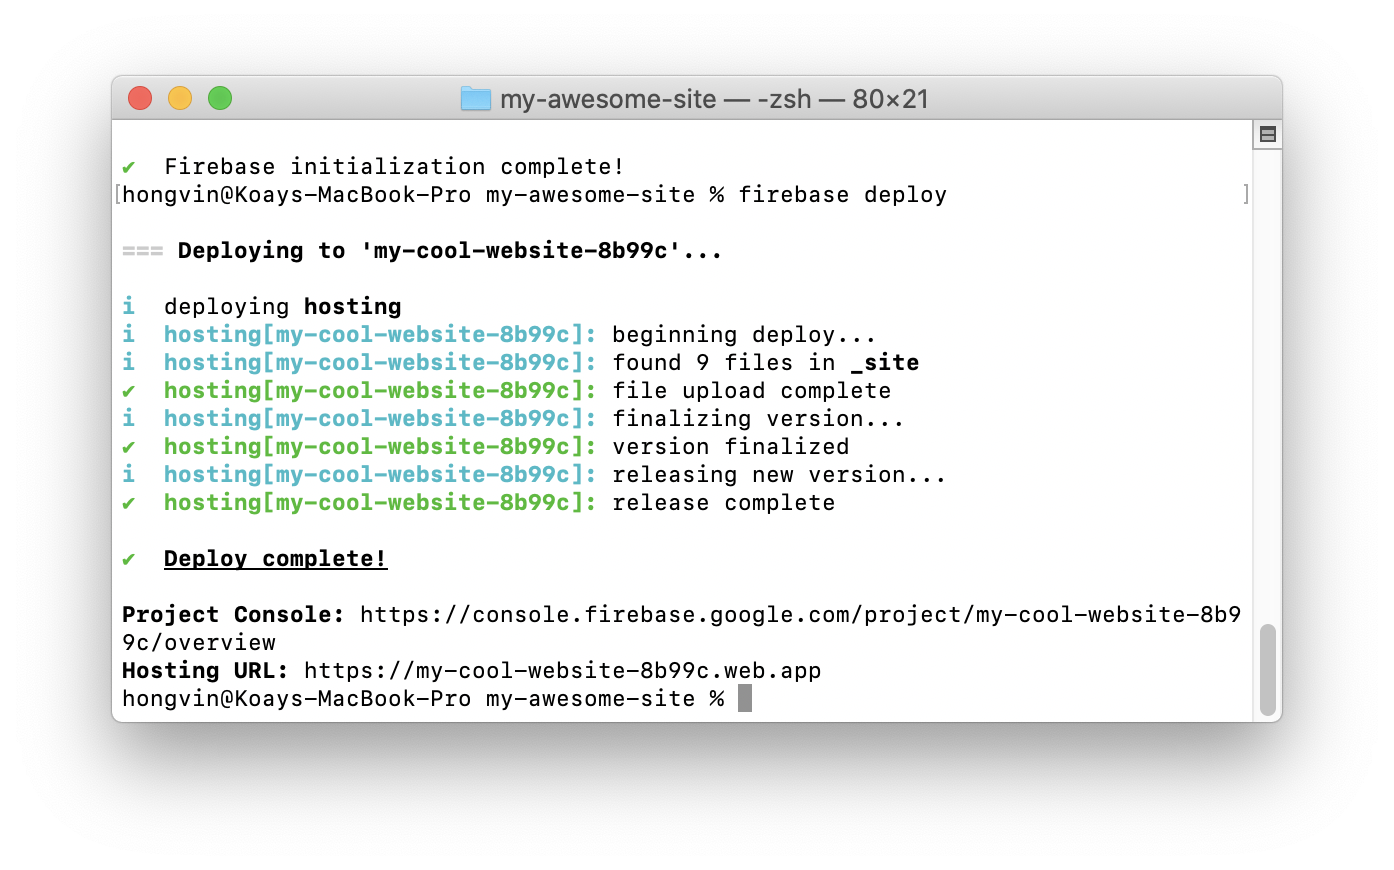Click the version finalized message
Image resolution: width=1394 pixels, height=870 pixels.
731,447
